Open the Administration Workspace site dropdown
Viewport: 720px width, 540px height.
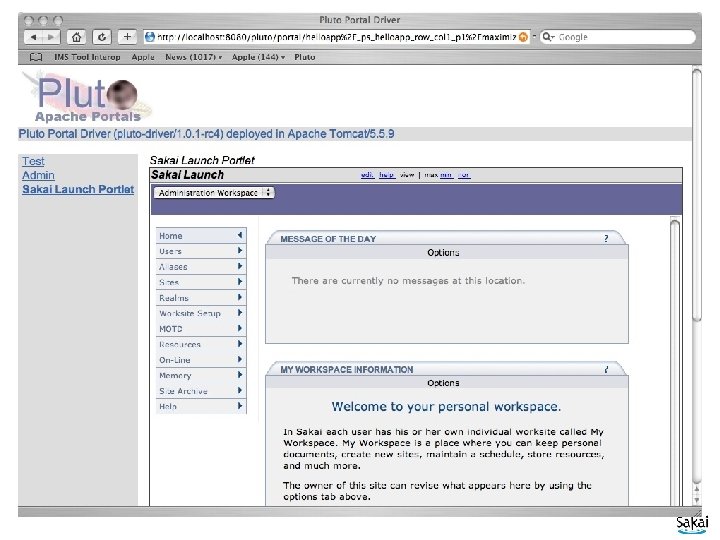pos(214,193)
